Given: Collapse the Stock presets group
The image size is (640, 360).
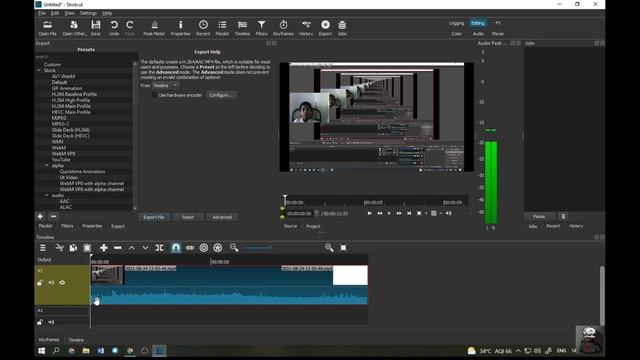Looking at the screenshot, I should [x=40, y=70].
